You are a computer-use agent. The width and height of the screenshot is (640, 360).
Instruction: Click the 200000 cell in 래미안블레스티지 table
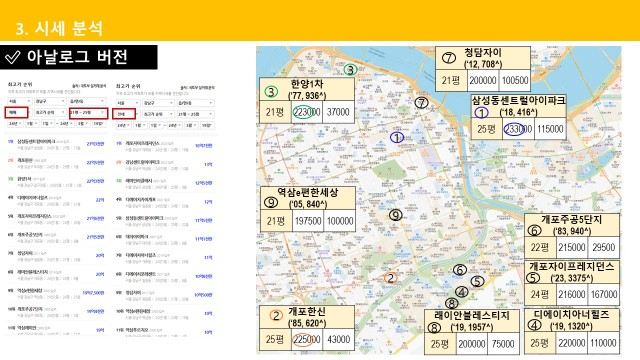pos(471,344)
